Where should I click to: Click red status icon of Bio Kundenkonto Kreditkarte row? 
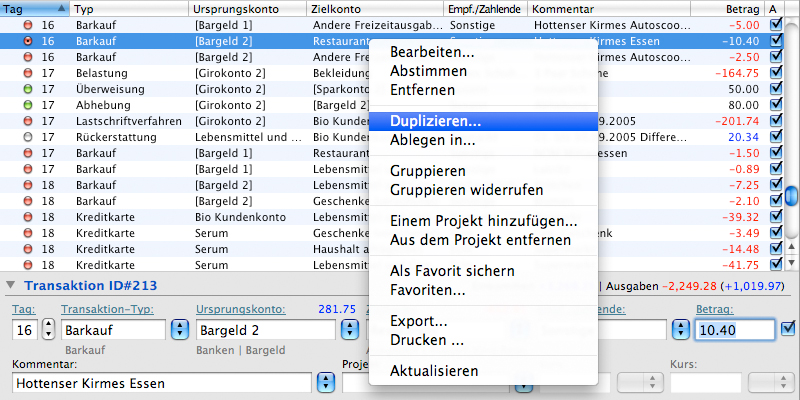coord(28,217)
